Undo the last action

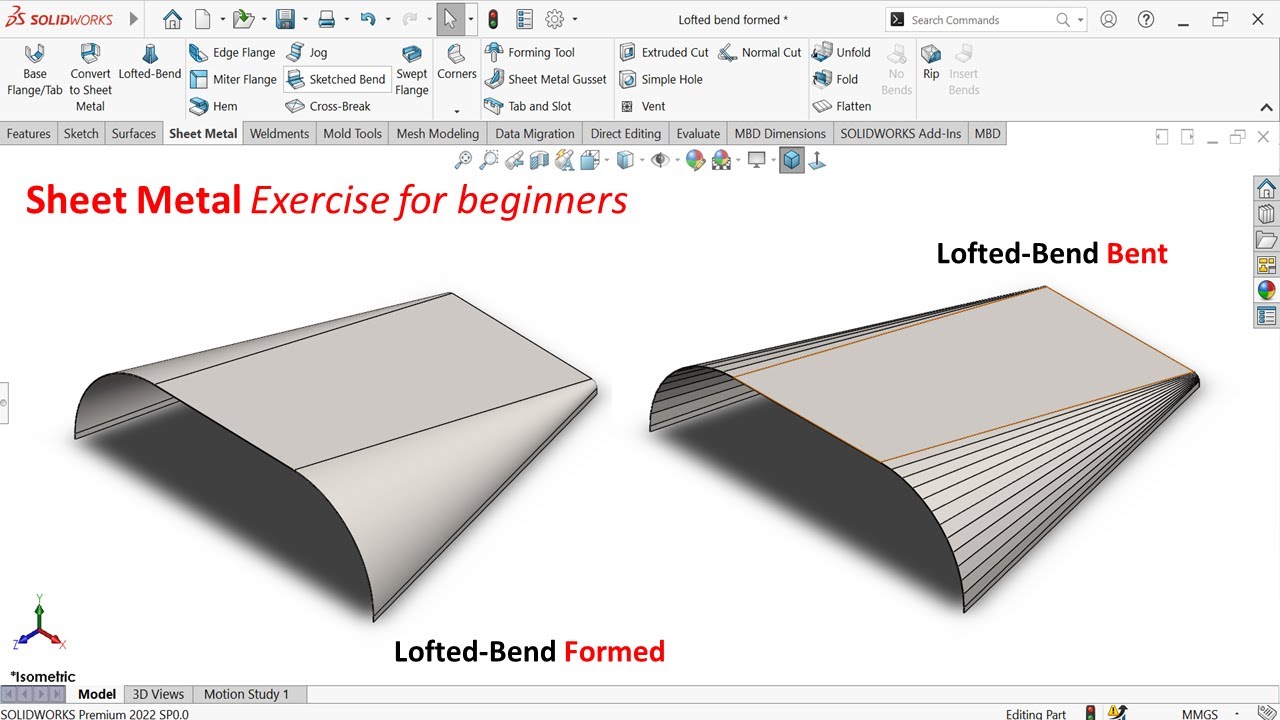(368, 19)
